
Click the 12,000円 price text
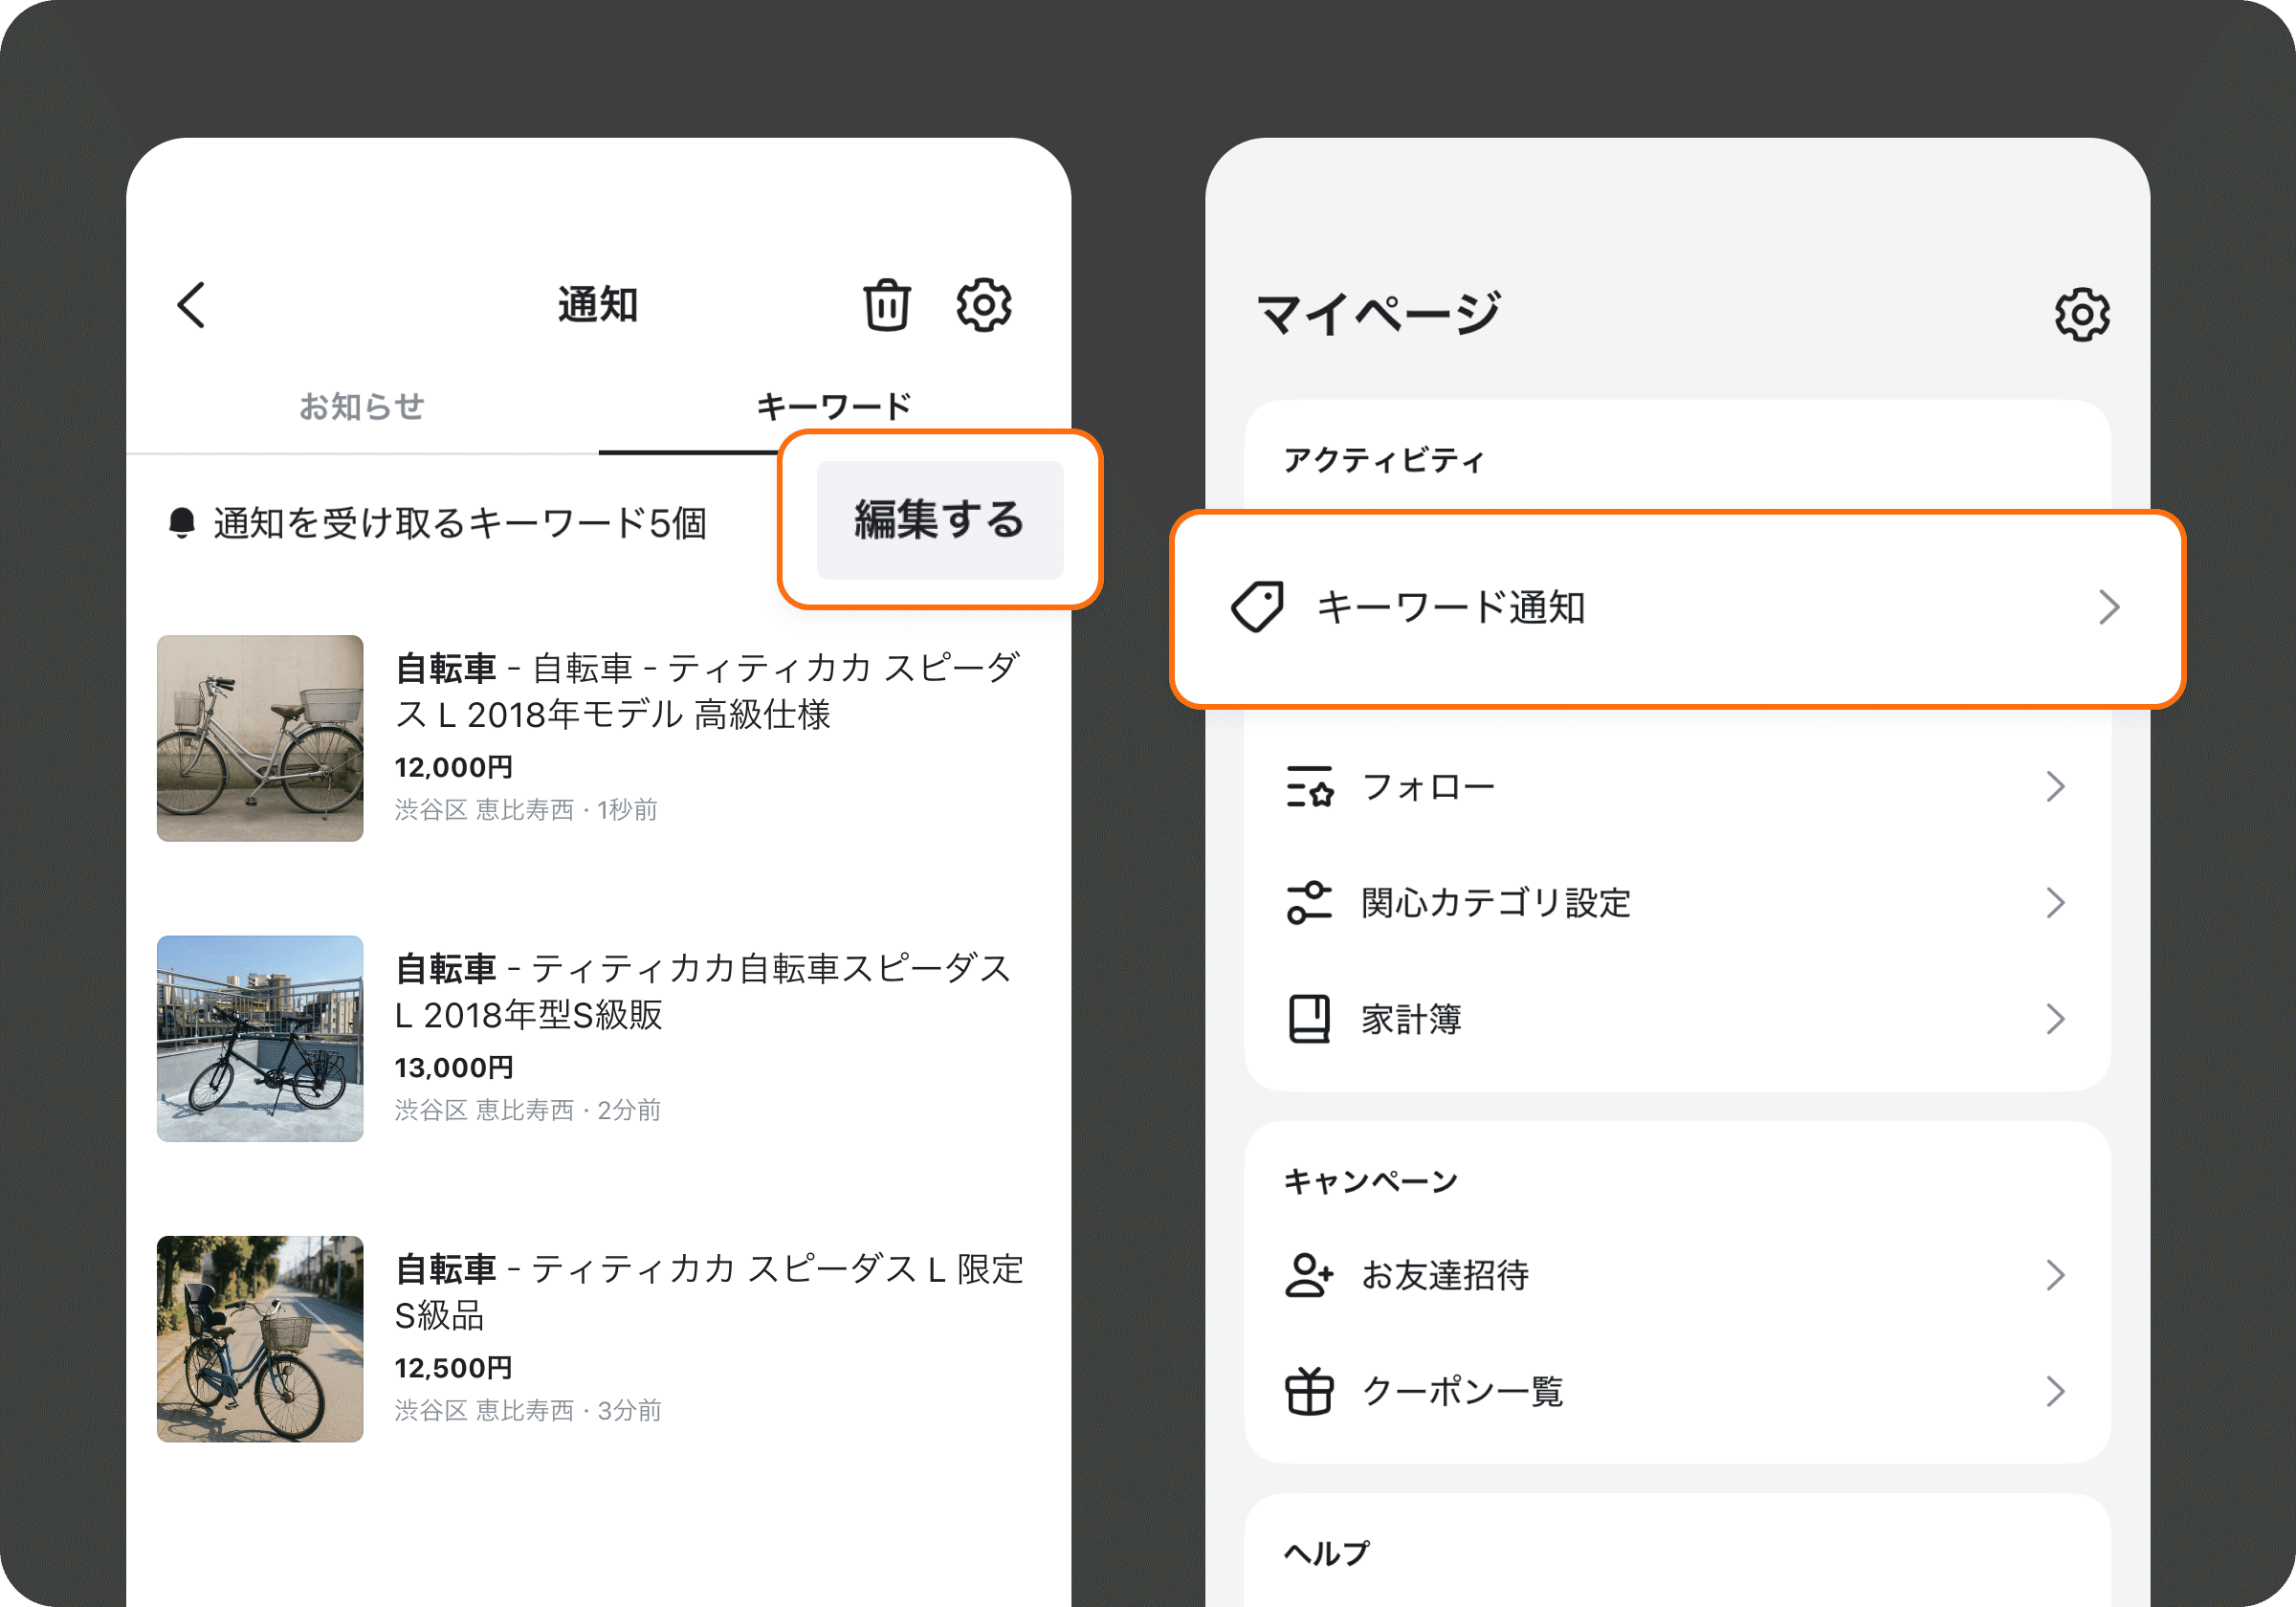(x=454, y=767)
